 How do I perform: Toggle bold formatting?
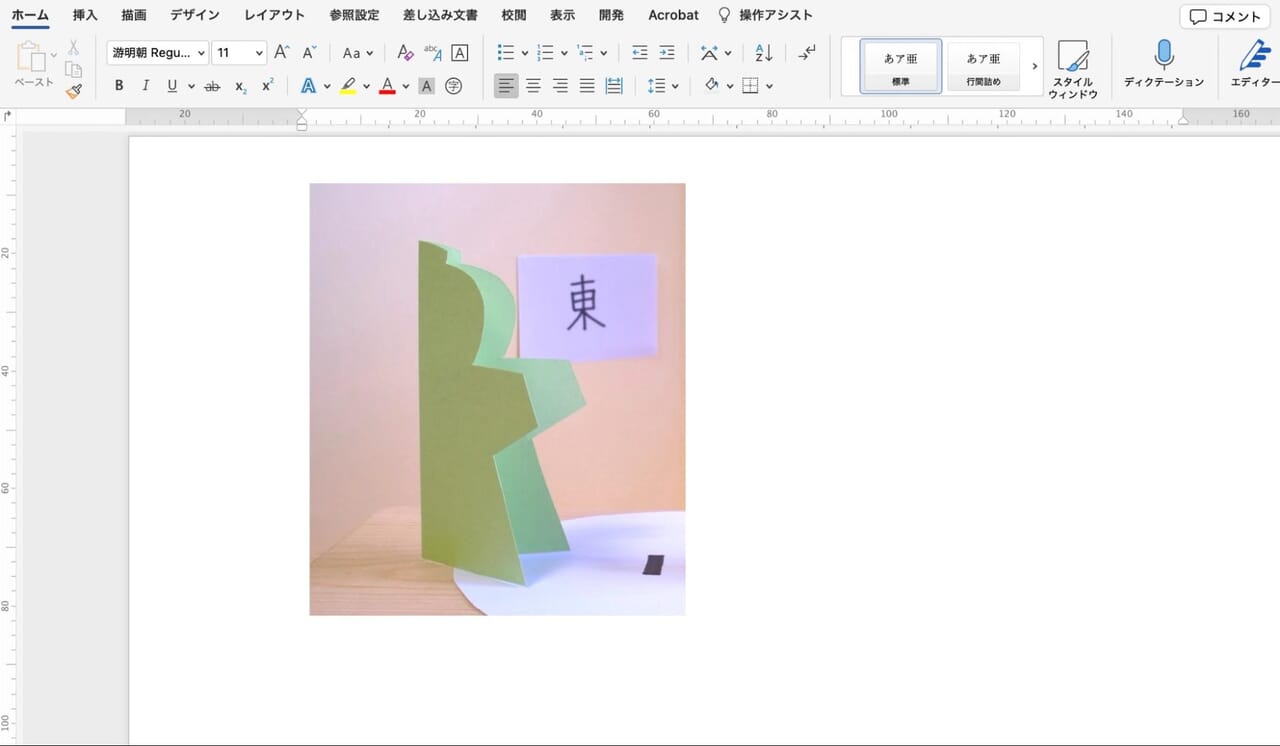(118, 85)
